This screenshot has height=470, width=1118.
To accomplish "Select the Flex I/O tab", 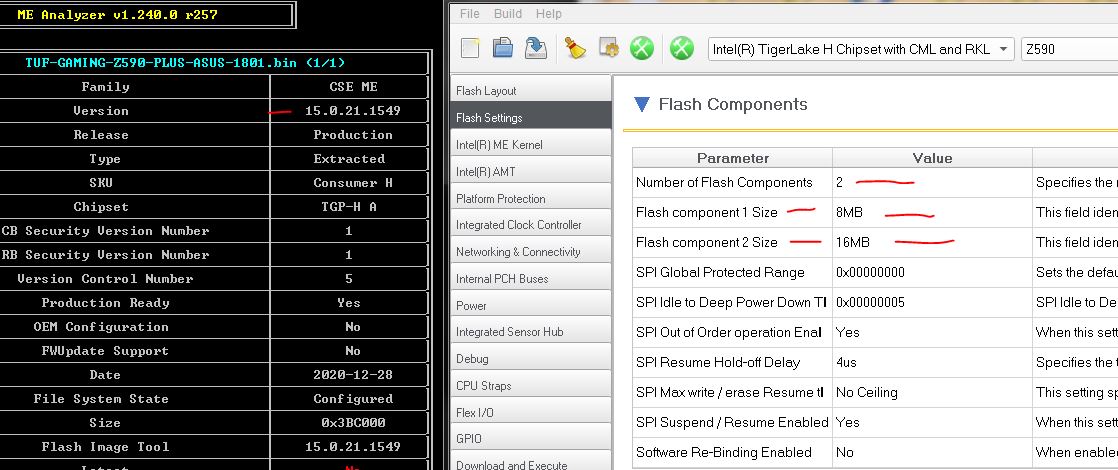I will (531, 412).
